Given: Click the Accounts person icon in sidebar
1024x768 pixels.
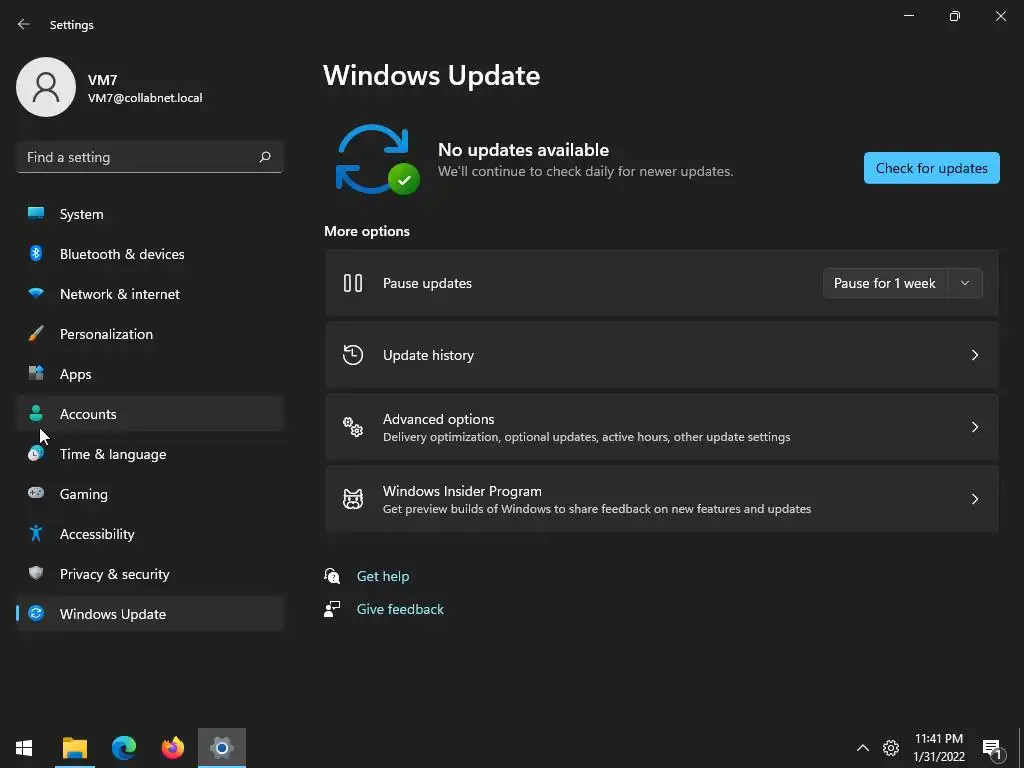Looking at the screenshot, I should (36, 413).
